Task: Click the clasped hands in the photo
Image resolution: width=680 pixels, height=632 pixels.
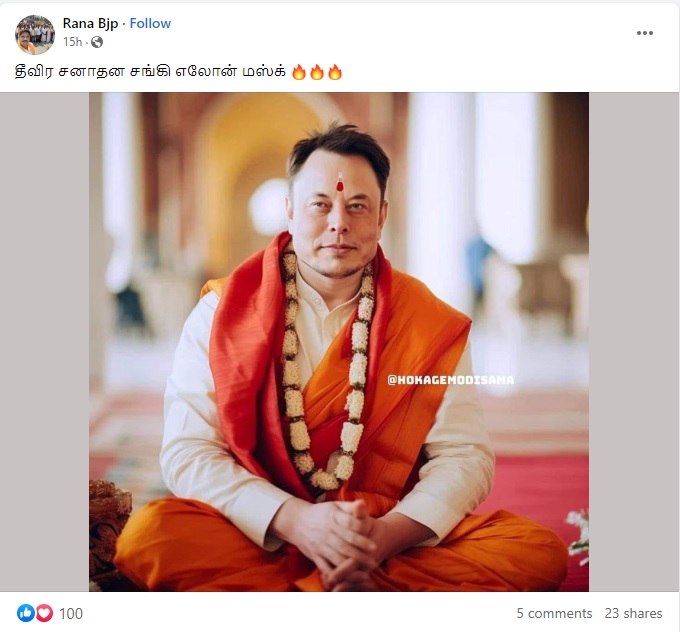Action: (340, 528)
